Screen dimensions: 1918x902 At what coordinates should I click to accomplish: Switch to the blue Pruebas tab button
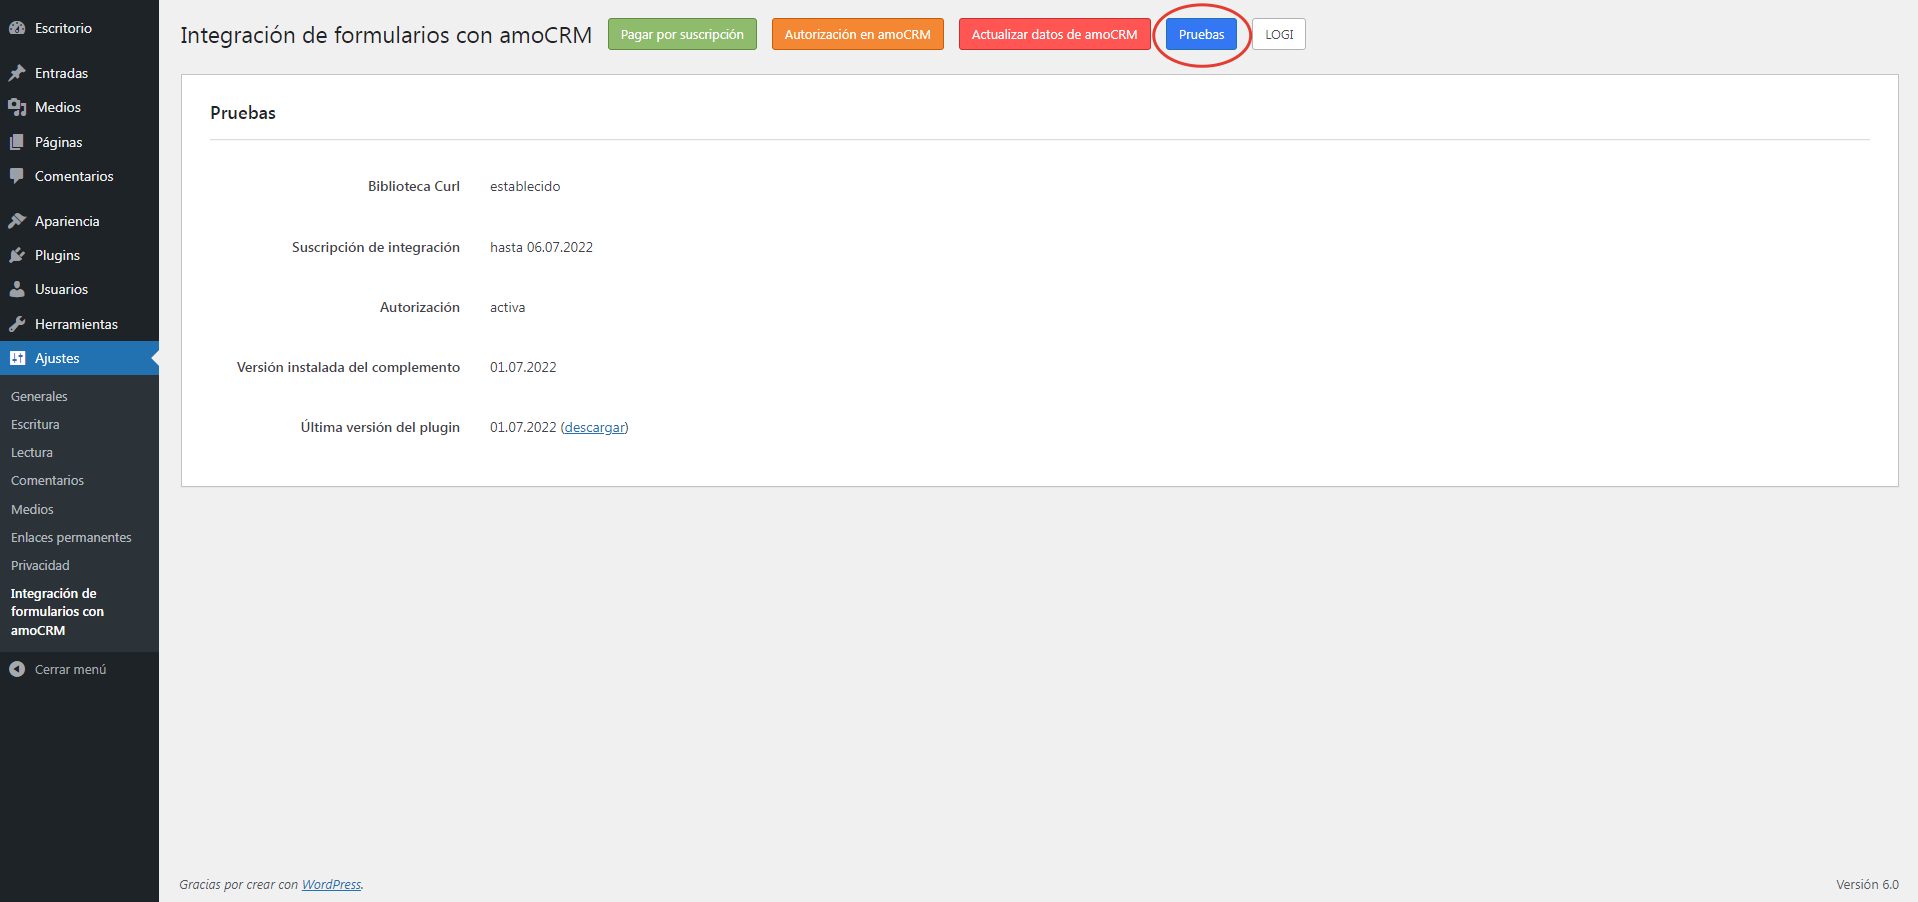1201,34
